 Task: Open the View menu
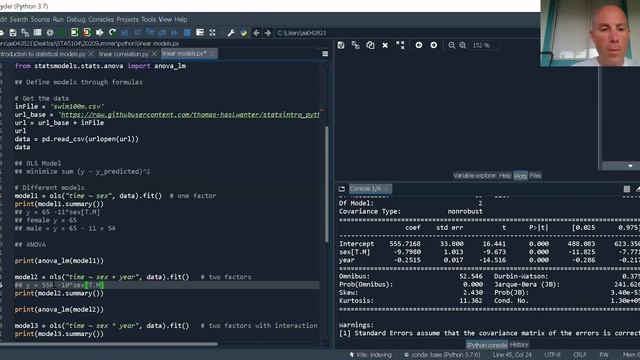[165, 19]
